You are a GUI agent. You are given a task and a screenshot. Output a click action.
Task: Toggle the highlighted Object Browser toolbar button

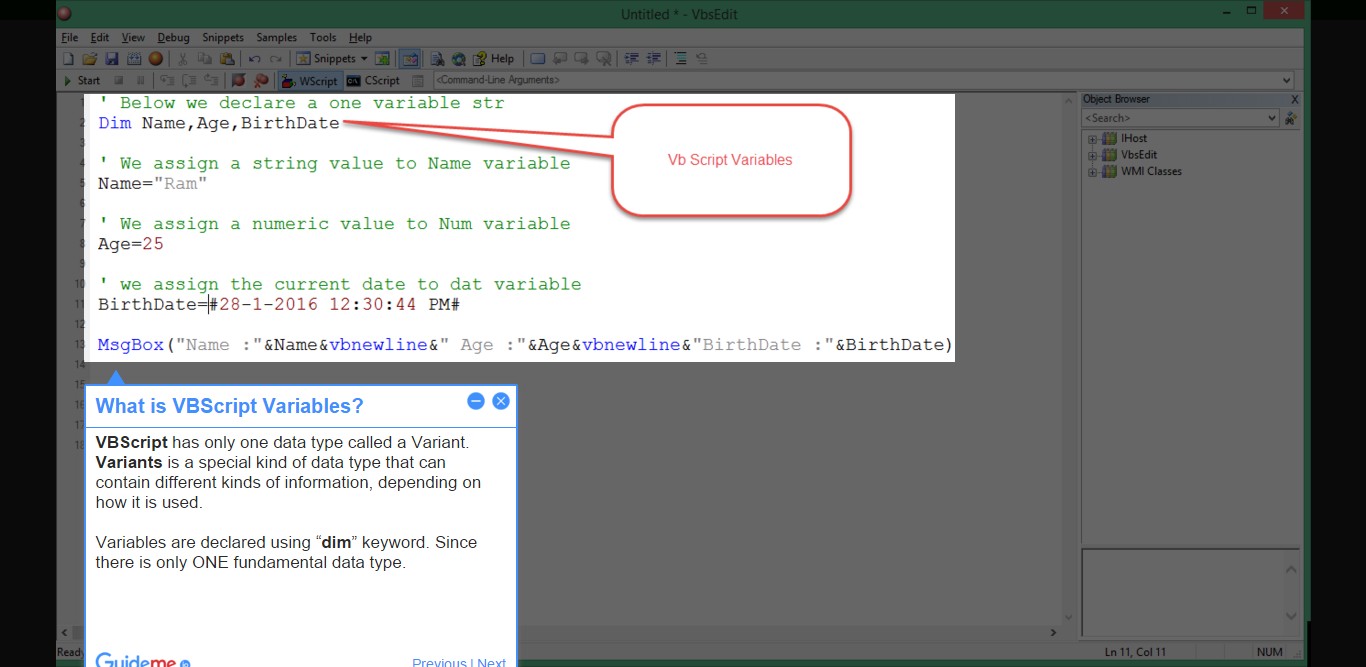[x=410, y=59]
